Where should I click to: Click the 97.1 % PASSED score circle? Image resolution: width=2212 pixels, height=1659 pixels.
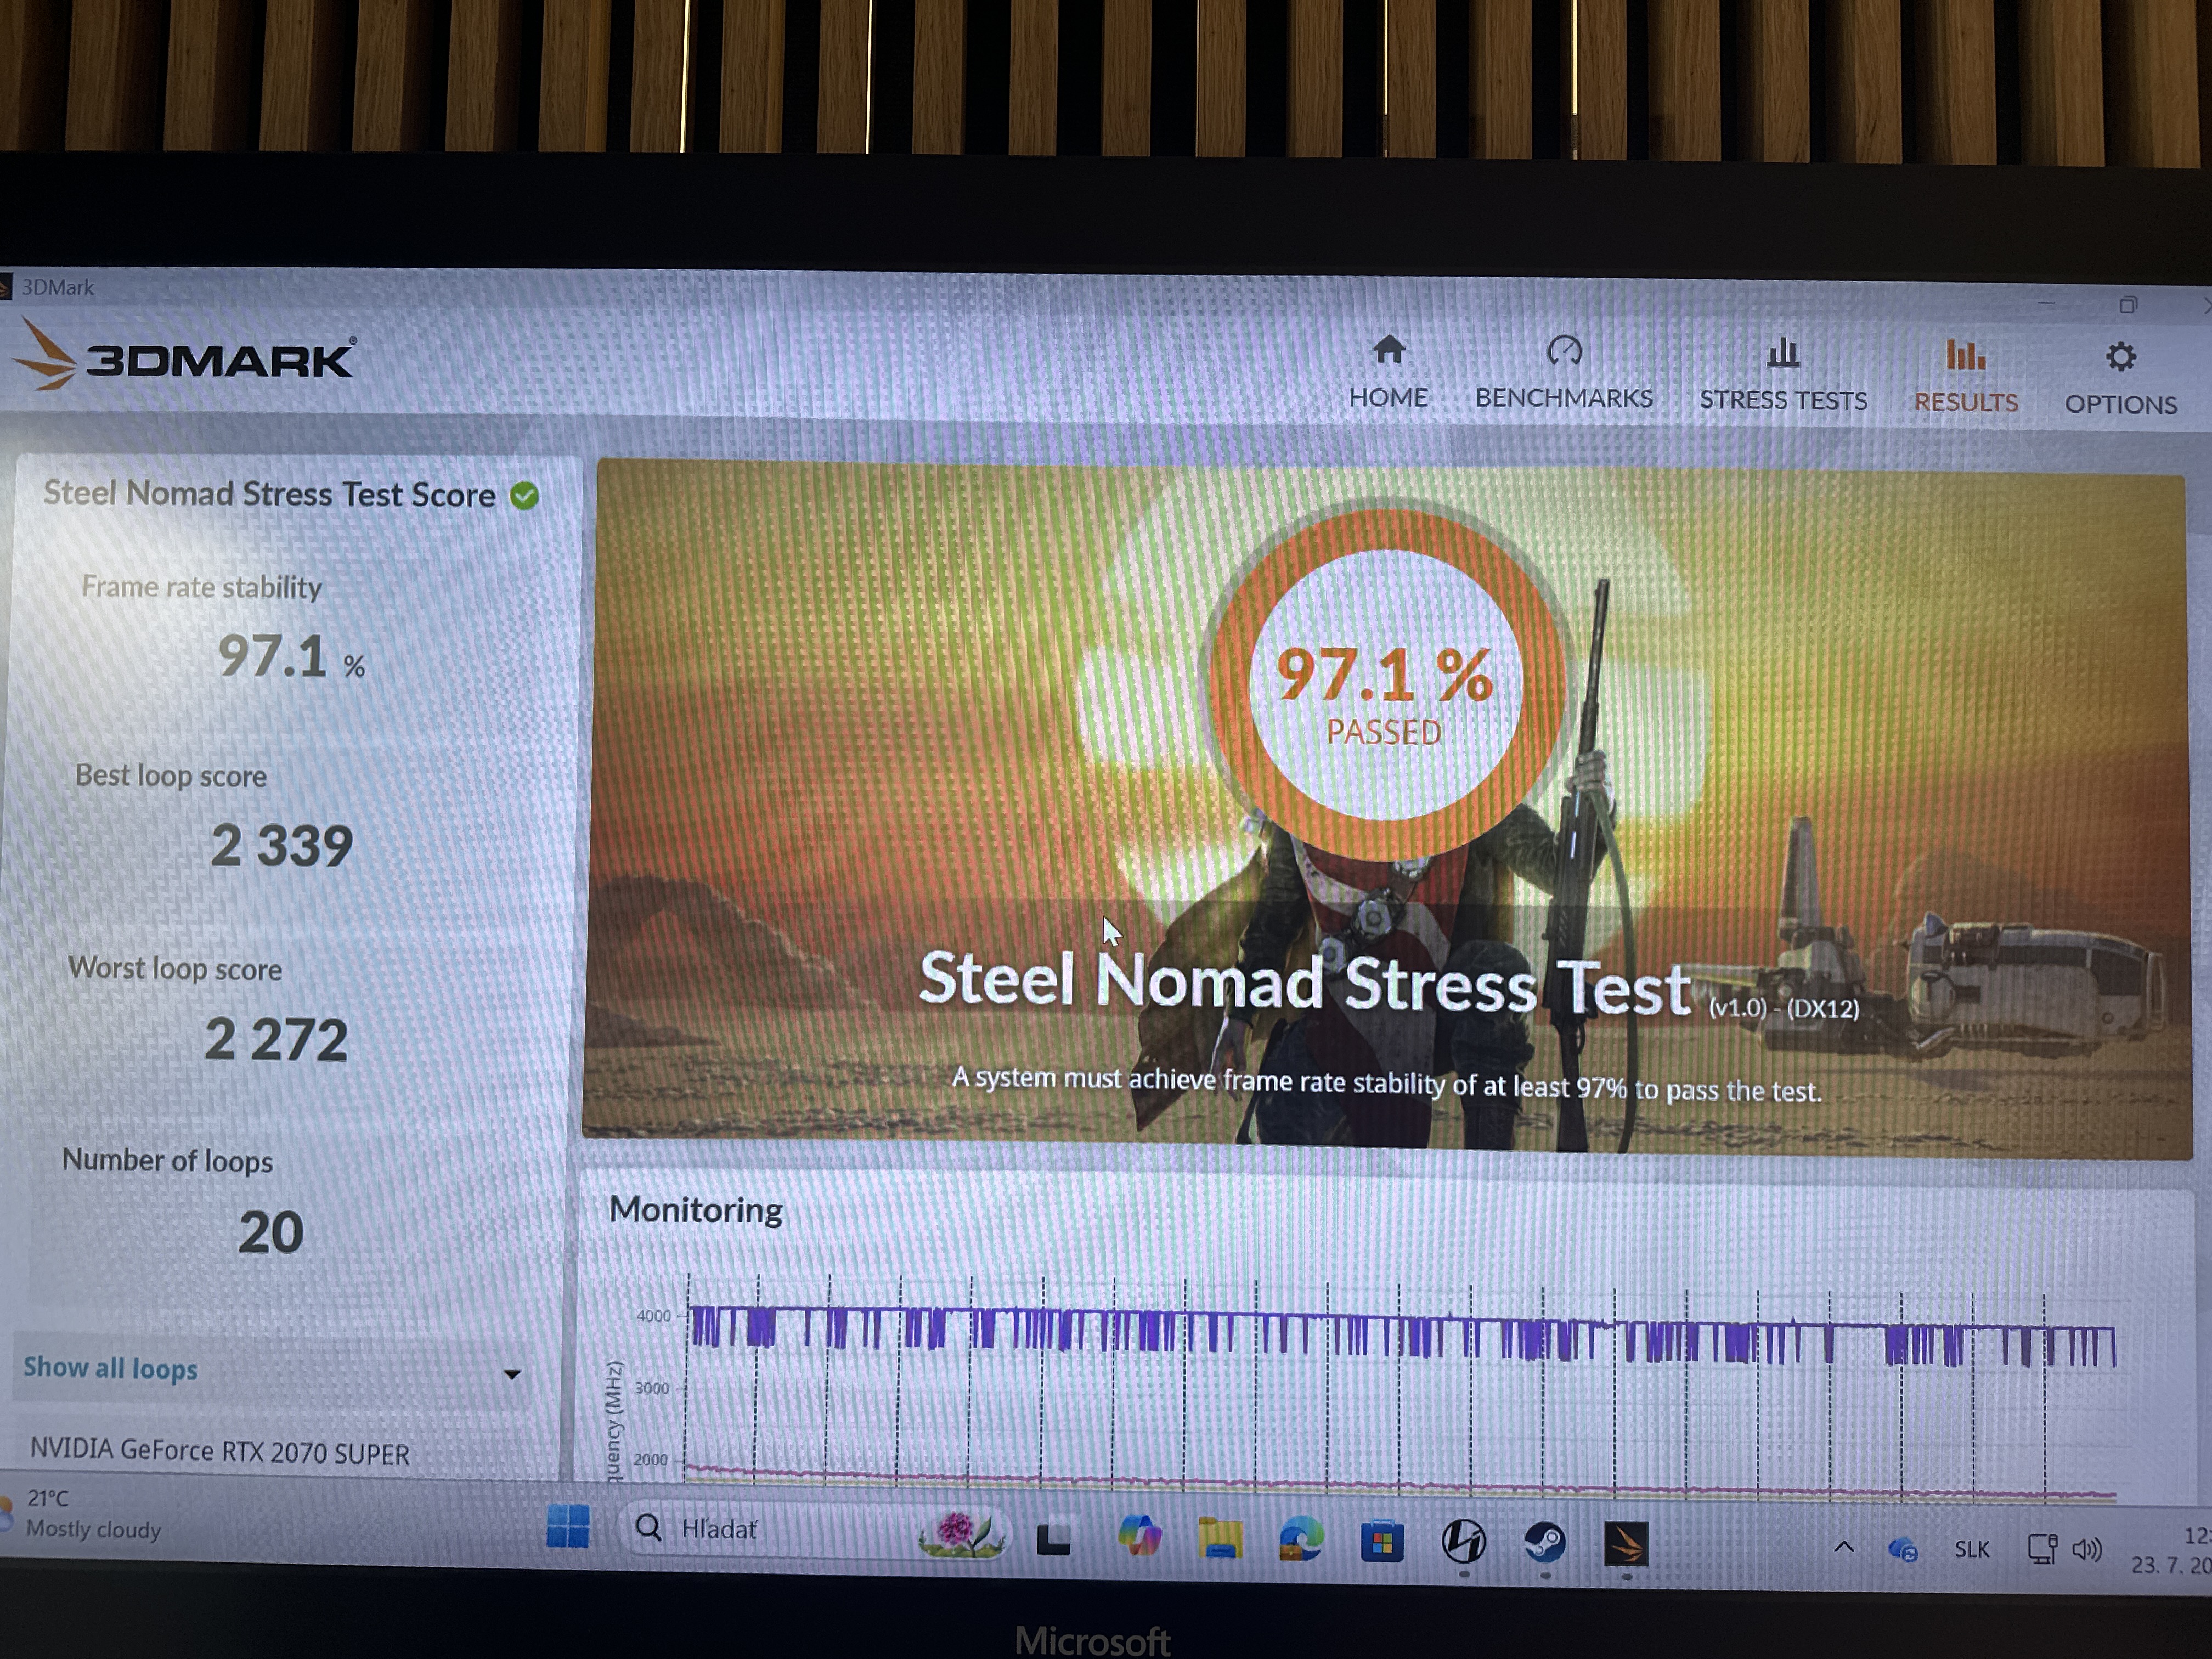point(1386,686)
